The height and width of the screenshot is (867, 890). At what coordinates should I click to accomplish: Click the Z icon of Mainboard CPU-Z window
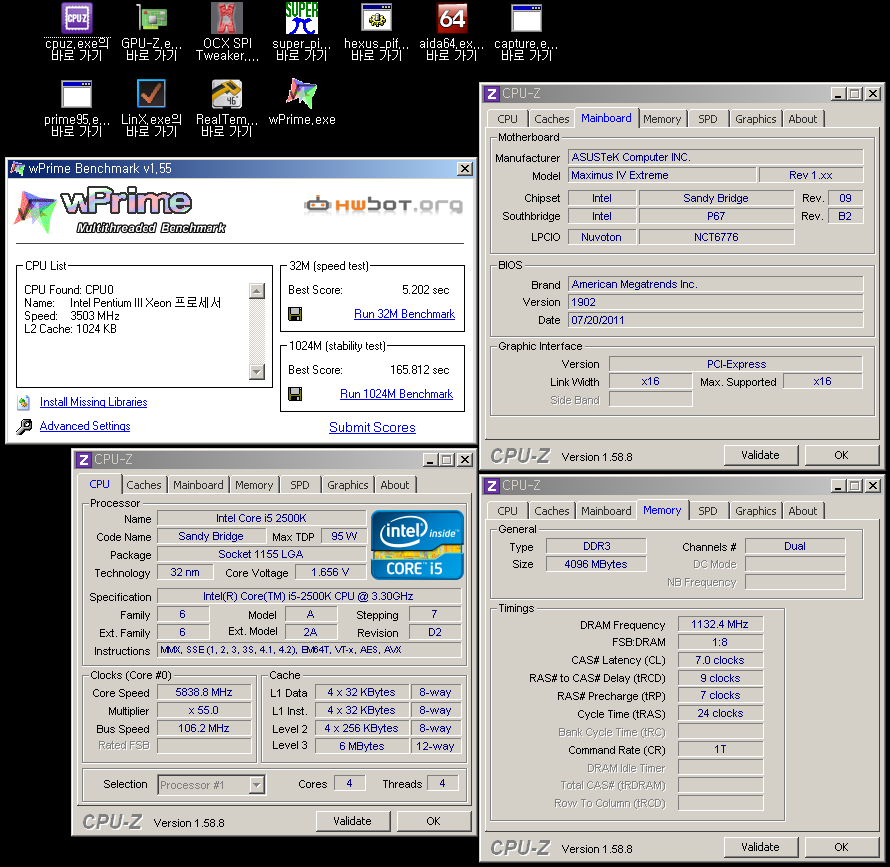[x=492, y=94]
